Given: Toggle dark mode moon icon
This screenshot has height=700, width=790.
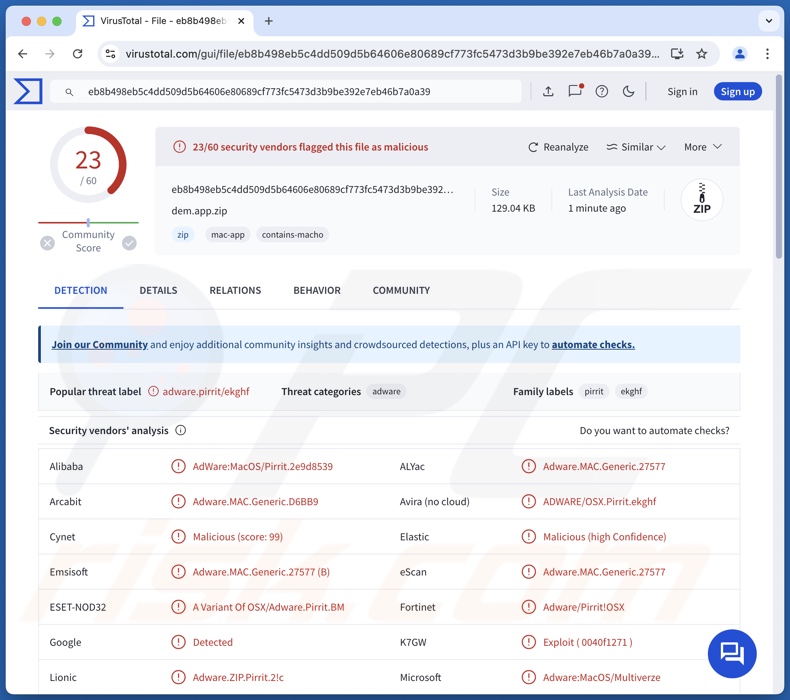Looking at the screenshot, I should pyautogui.click(x=628, y=91).
